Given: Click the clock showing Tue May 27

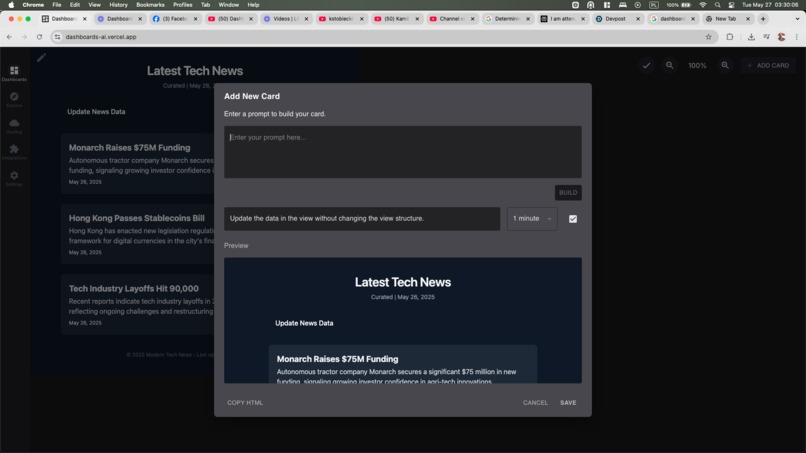Looking at the screenshot, I should [770, 5].
